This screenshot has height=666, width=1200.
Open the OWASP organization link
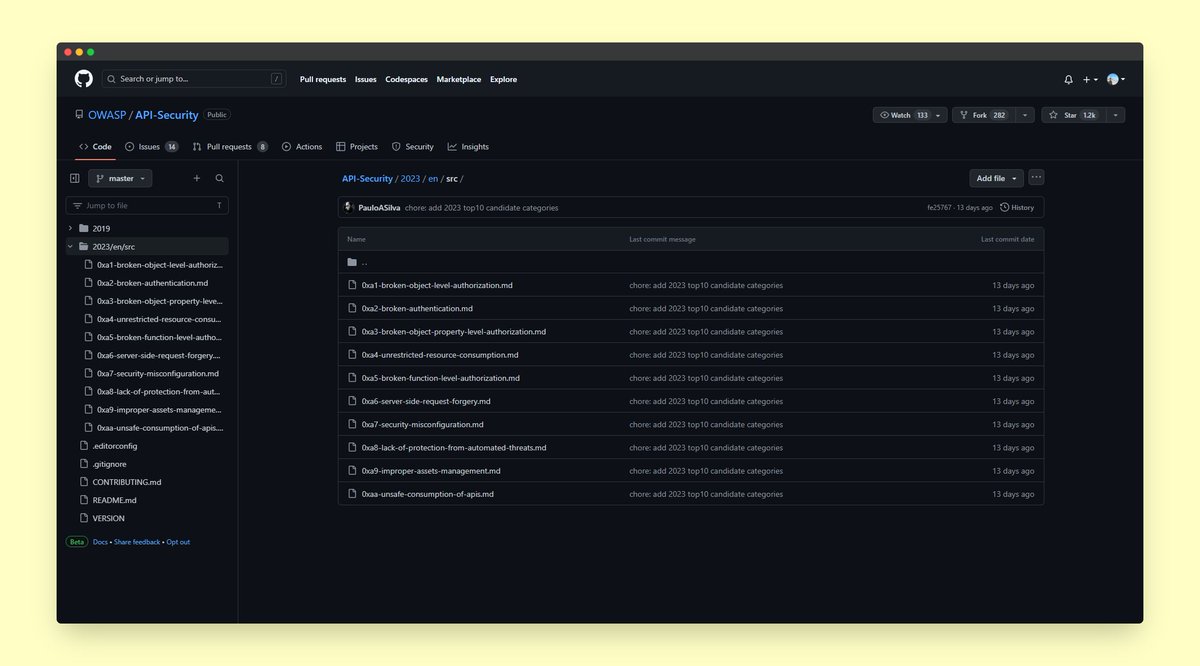(x=106, y=115)
